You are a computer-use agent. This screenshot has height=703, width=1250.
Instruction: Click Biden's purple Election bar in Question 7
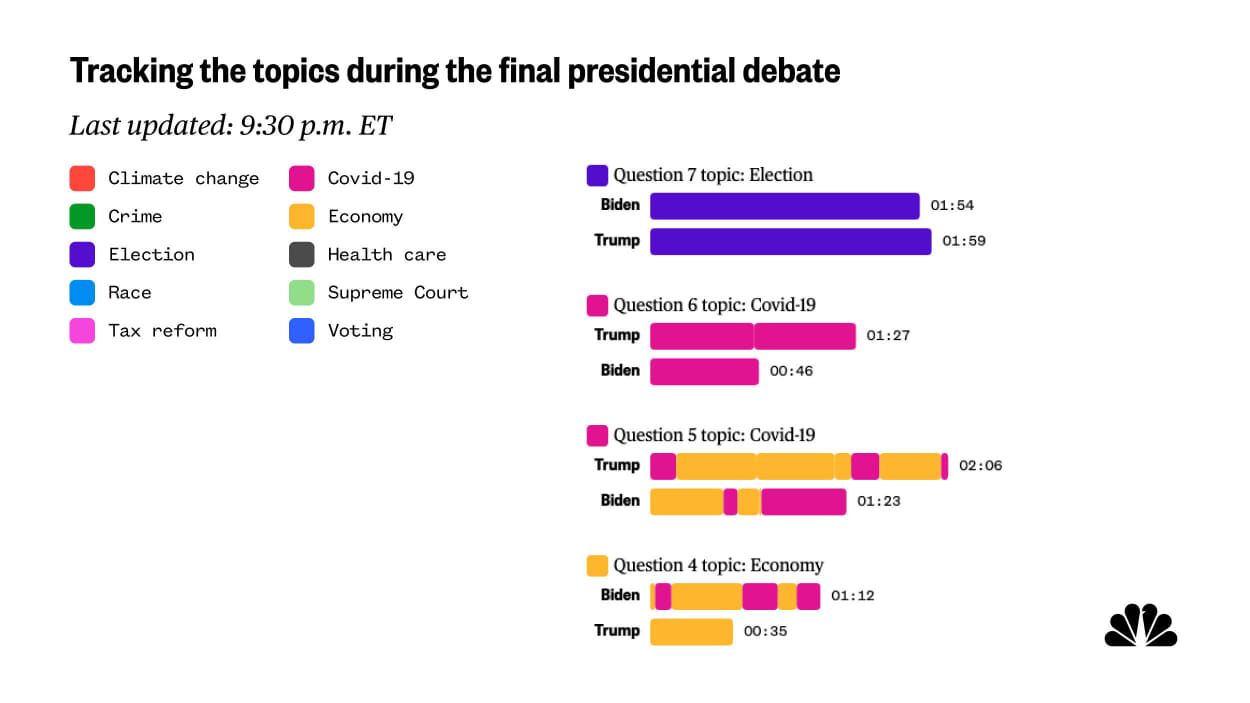784,206
